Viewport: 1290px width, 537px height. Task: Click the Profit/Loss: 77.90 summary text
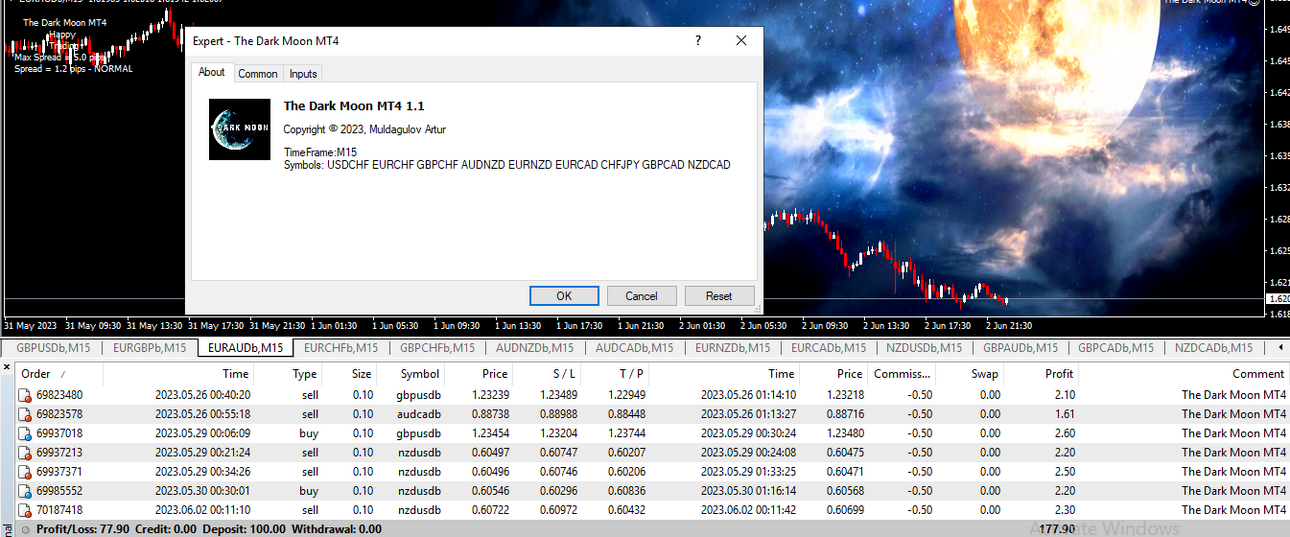tap(82, 529)
